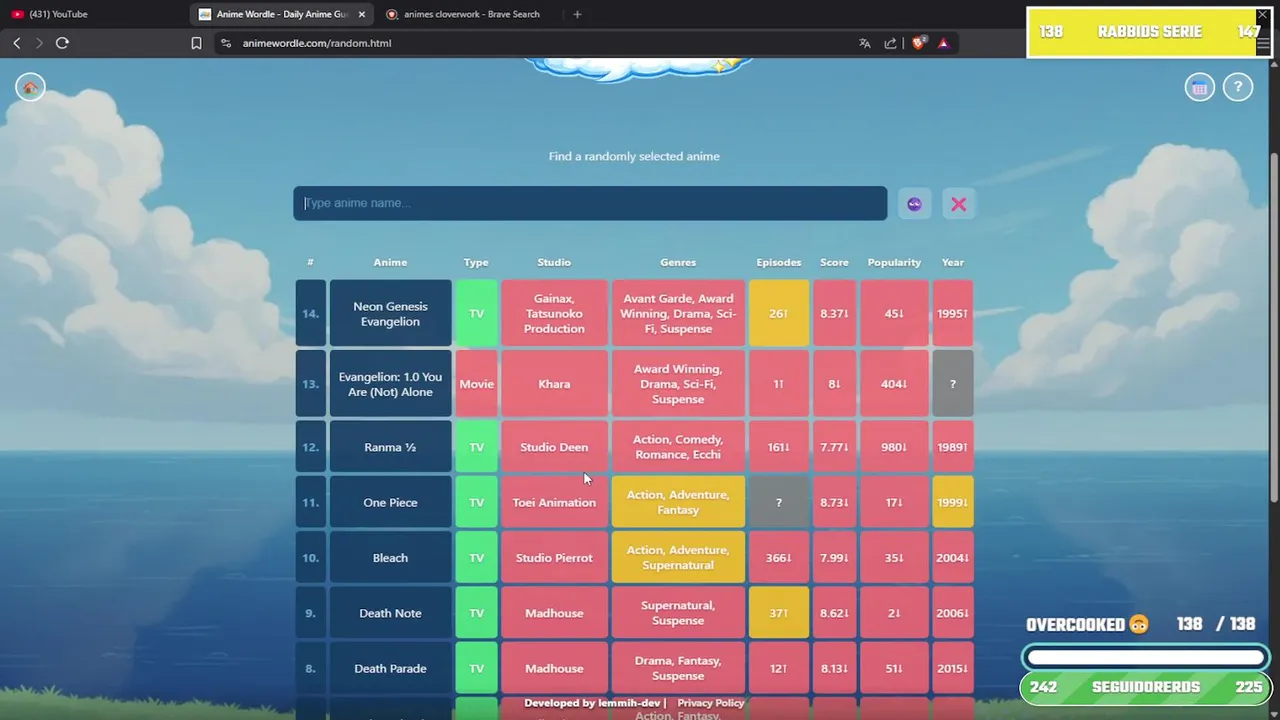Click the Find a randomly selected anime text
1280x720 pixels.
[x=634, y=156]
